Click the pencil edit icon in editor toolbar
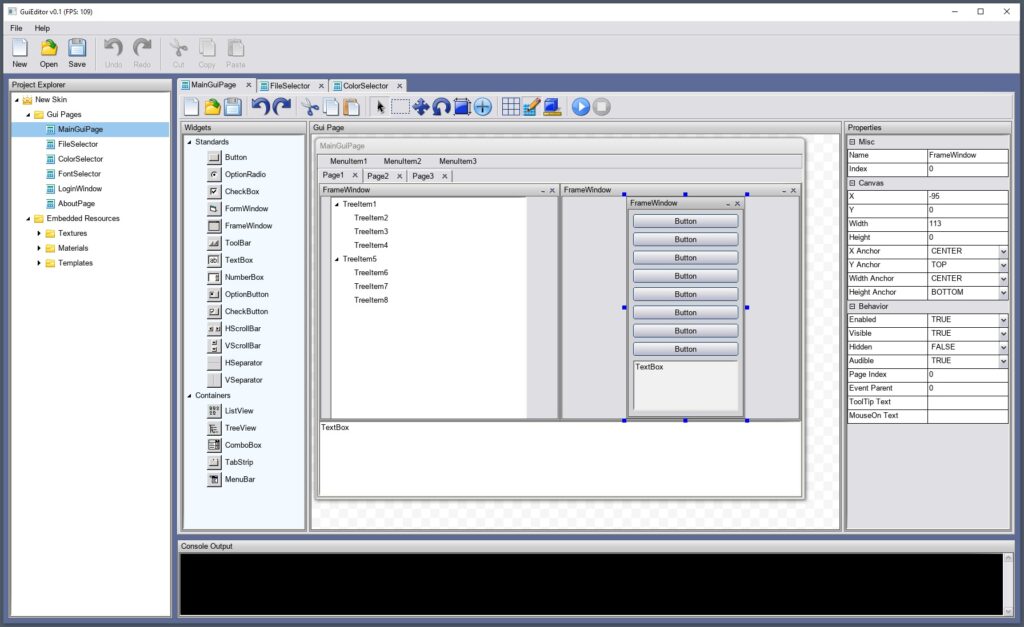The height and width of the screenshot is (627, 1024). coord(531,106)
